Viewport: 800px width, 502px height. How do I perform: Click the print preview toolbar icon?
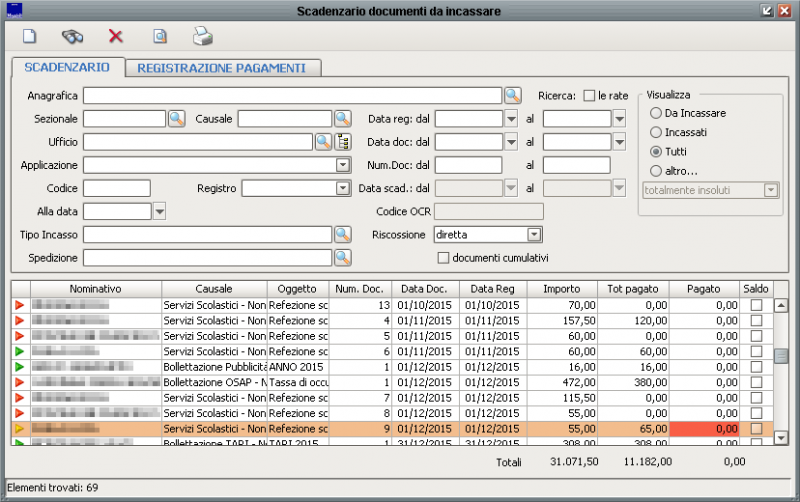pyautogui.click(x=159, y=37)
